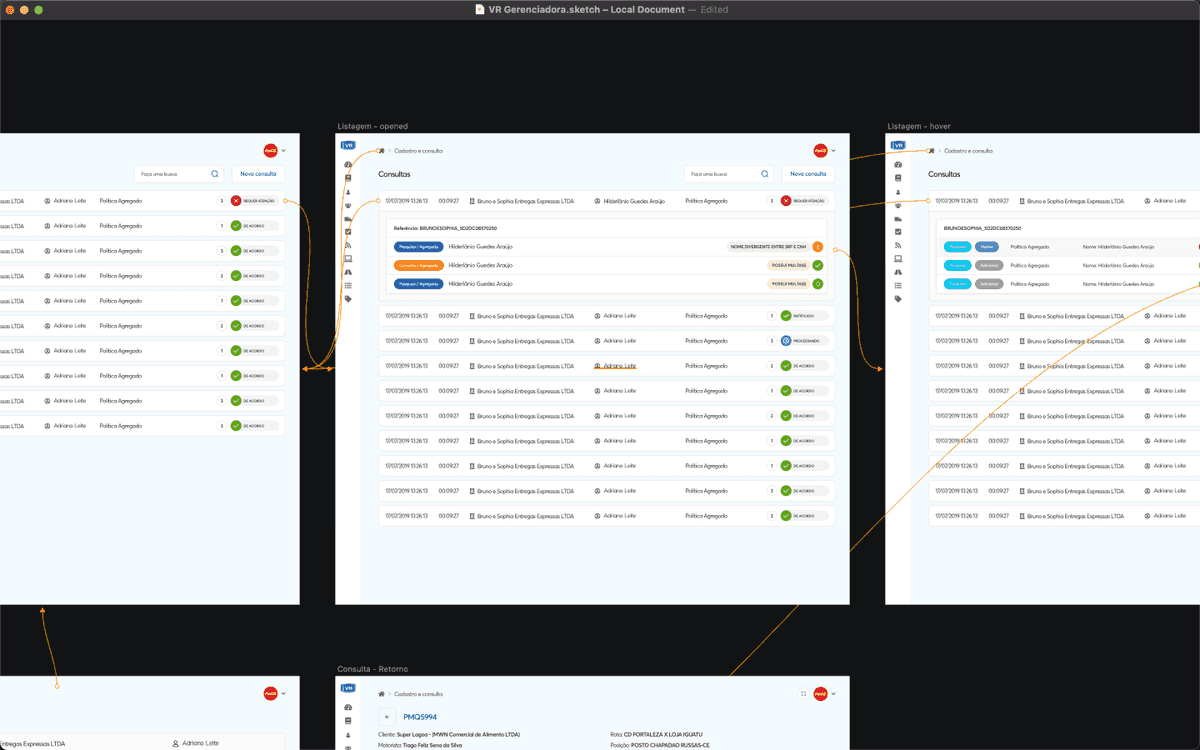Screen dimensions: 1200x750
Task: Expand account chevron in Listagem - opened header
Action: point(834,151)
